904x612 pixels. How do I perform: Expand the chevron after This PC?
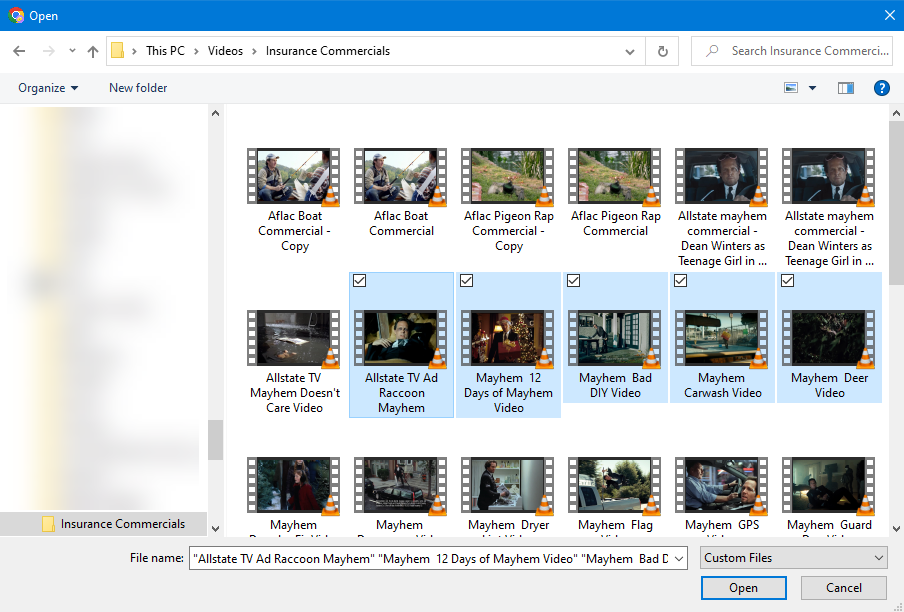tap(196, 51)
